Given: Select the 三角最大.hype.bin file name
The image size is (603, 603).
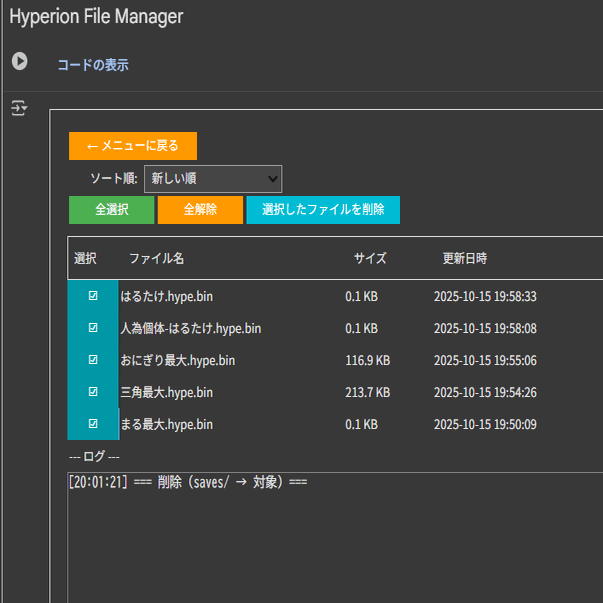Looking at the screenshot, I should click(166, 392).
